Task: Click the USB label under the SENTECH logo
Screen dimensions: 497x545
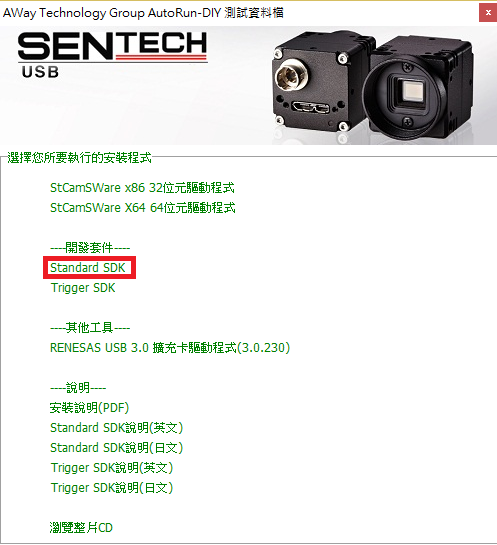Action: click(40, 72)
